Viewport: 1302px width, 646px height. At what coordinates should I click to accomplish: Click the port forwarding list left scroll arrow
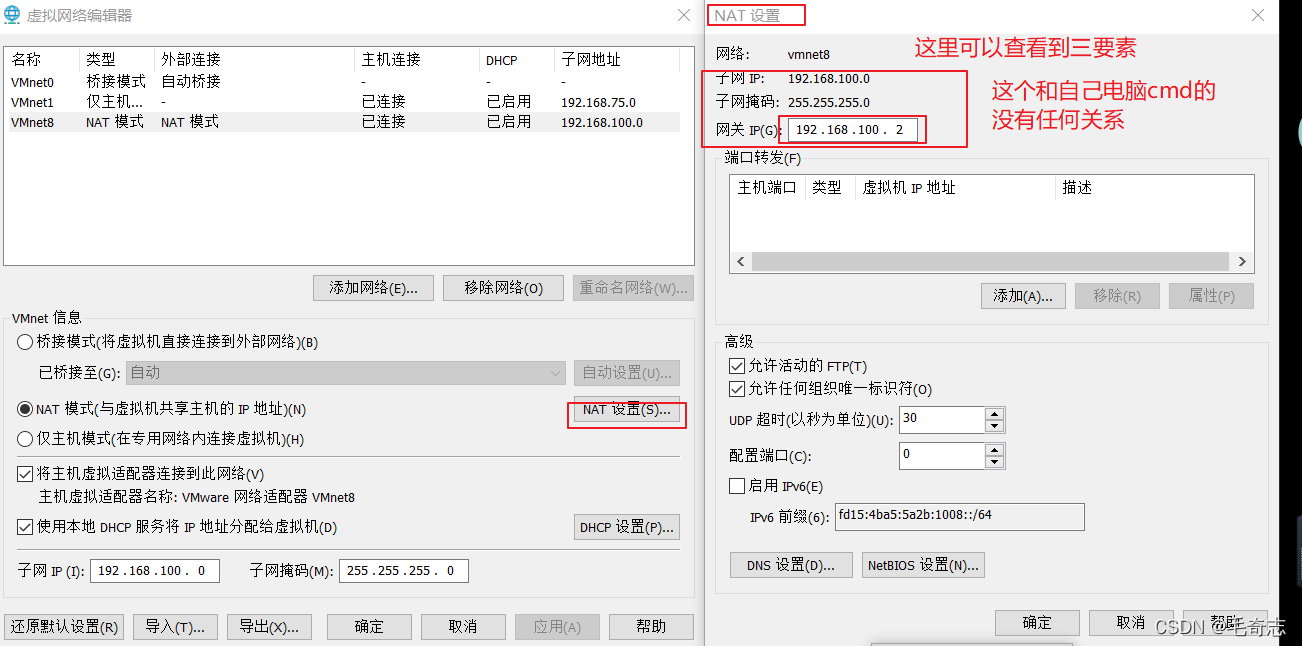click(741, 262)
